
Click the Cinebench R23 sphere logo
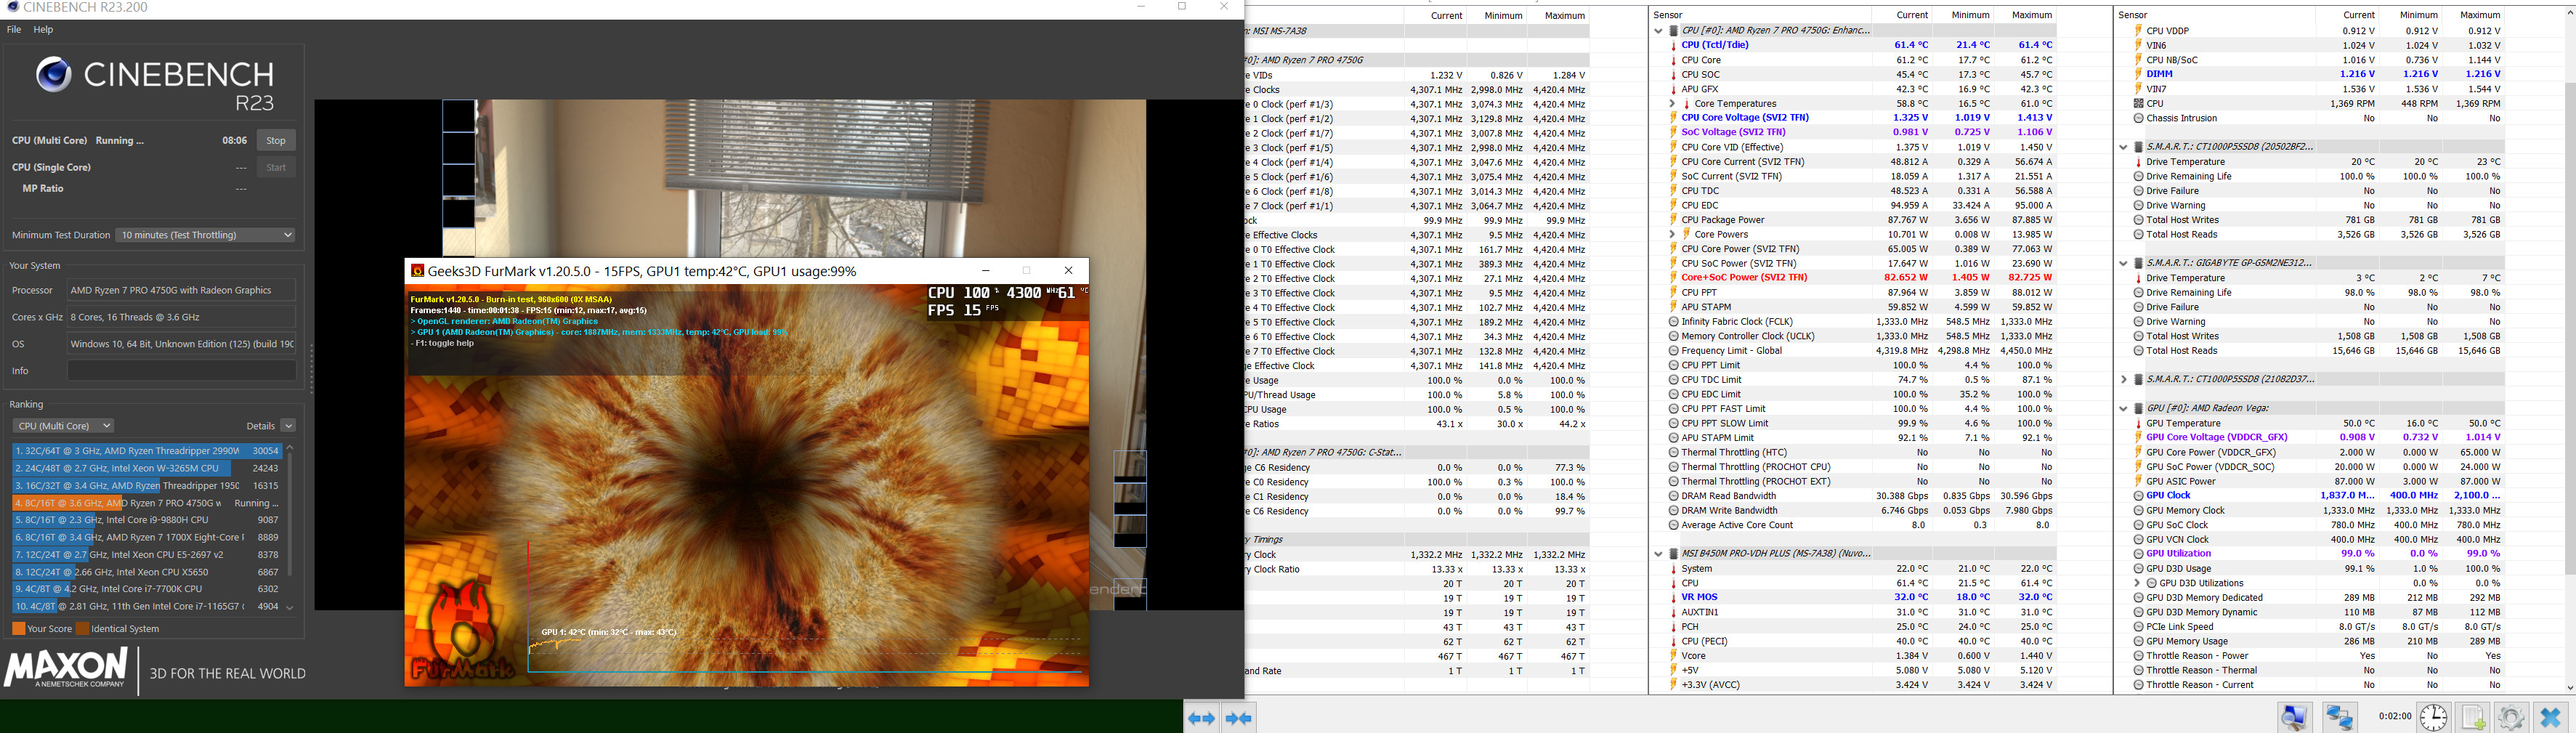tap(54, 75)
